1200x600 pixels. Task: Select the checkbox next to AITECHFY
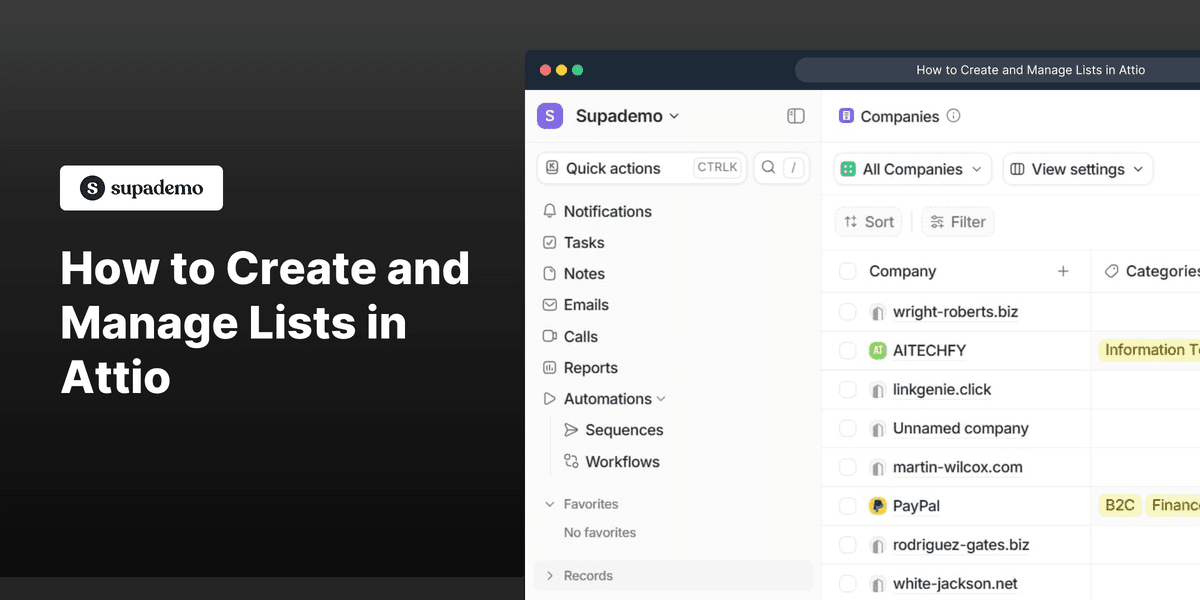pos(847,350)
